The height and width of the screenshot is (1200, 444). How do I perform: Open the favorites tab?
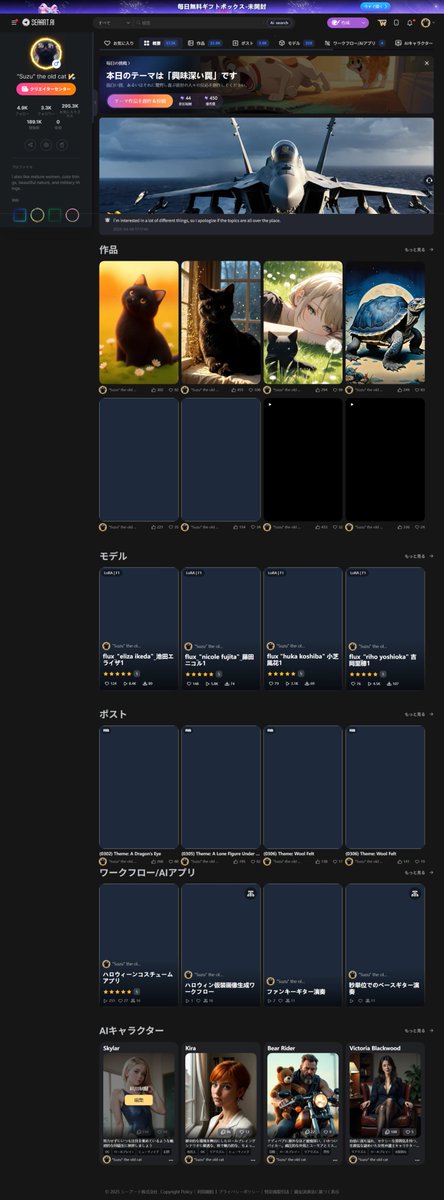119,44
